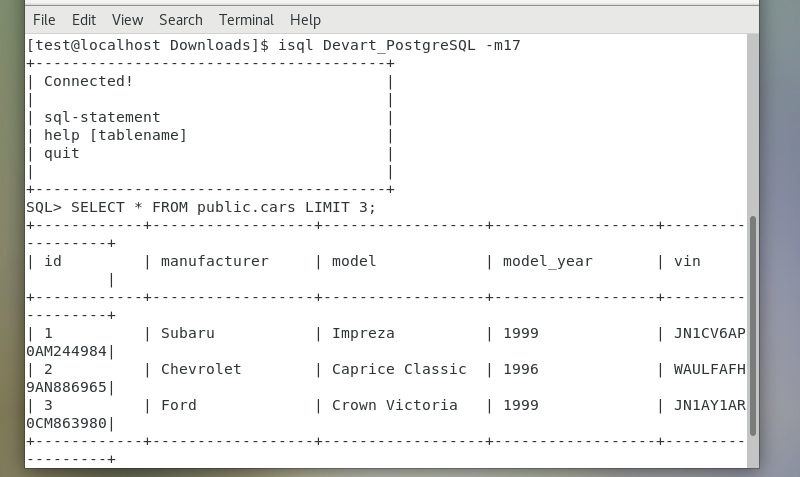Click the terminal vertical scrollbar thumb
This screenshot has height=477, width=800.
(x=753, y=326)
